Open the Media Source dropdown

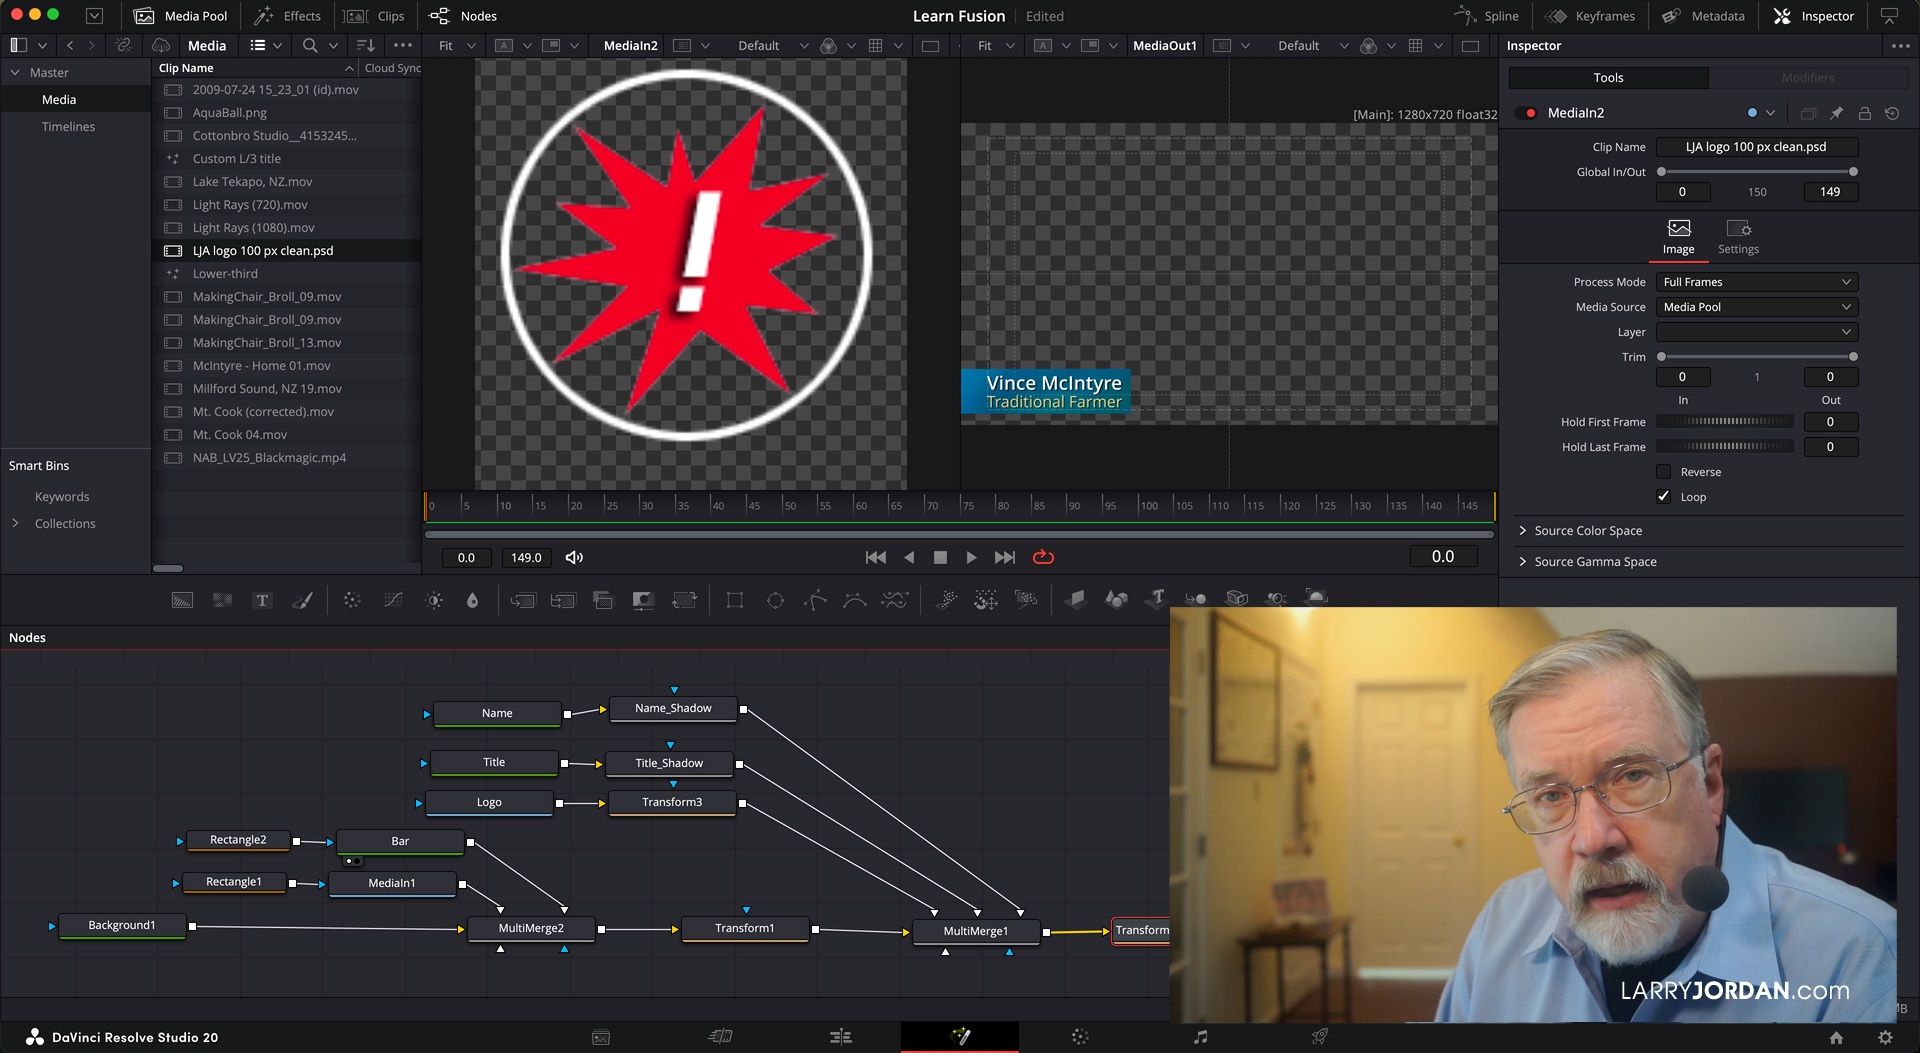[1756, 307]
